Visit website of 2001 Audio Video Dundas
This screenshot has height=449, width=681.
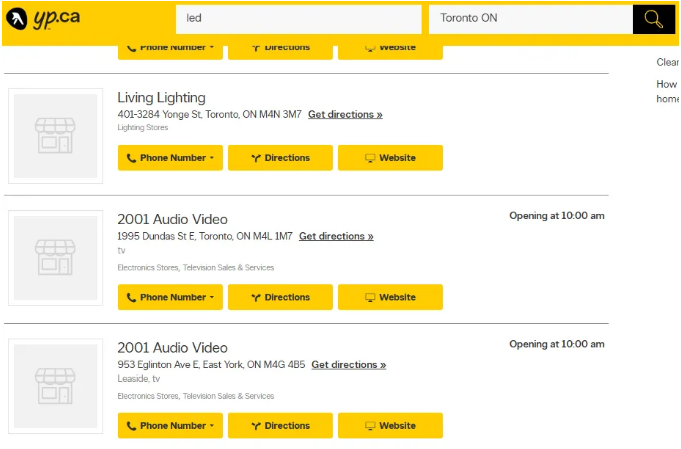(390, 297)
